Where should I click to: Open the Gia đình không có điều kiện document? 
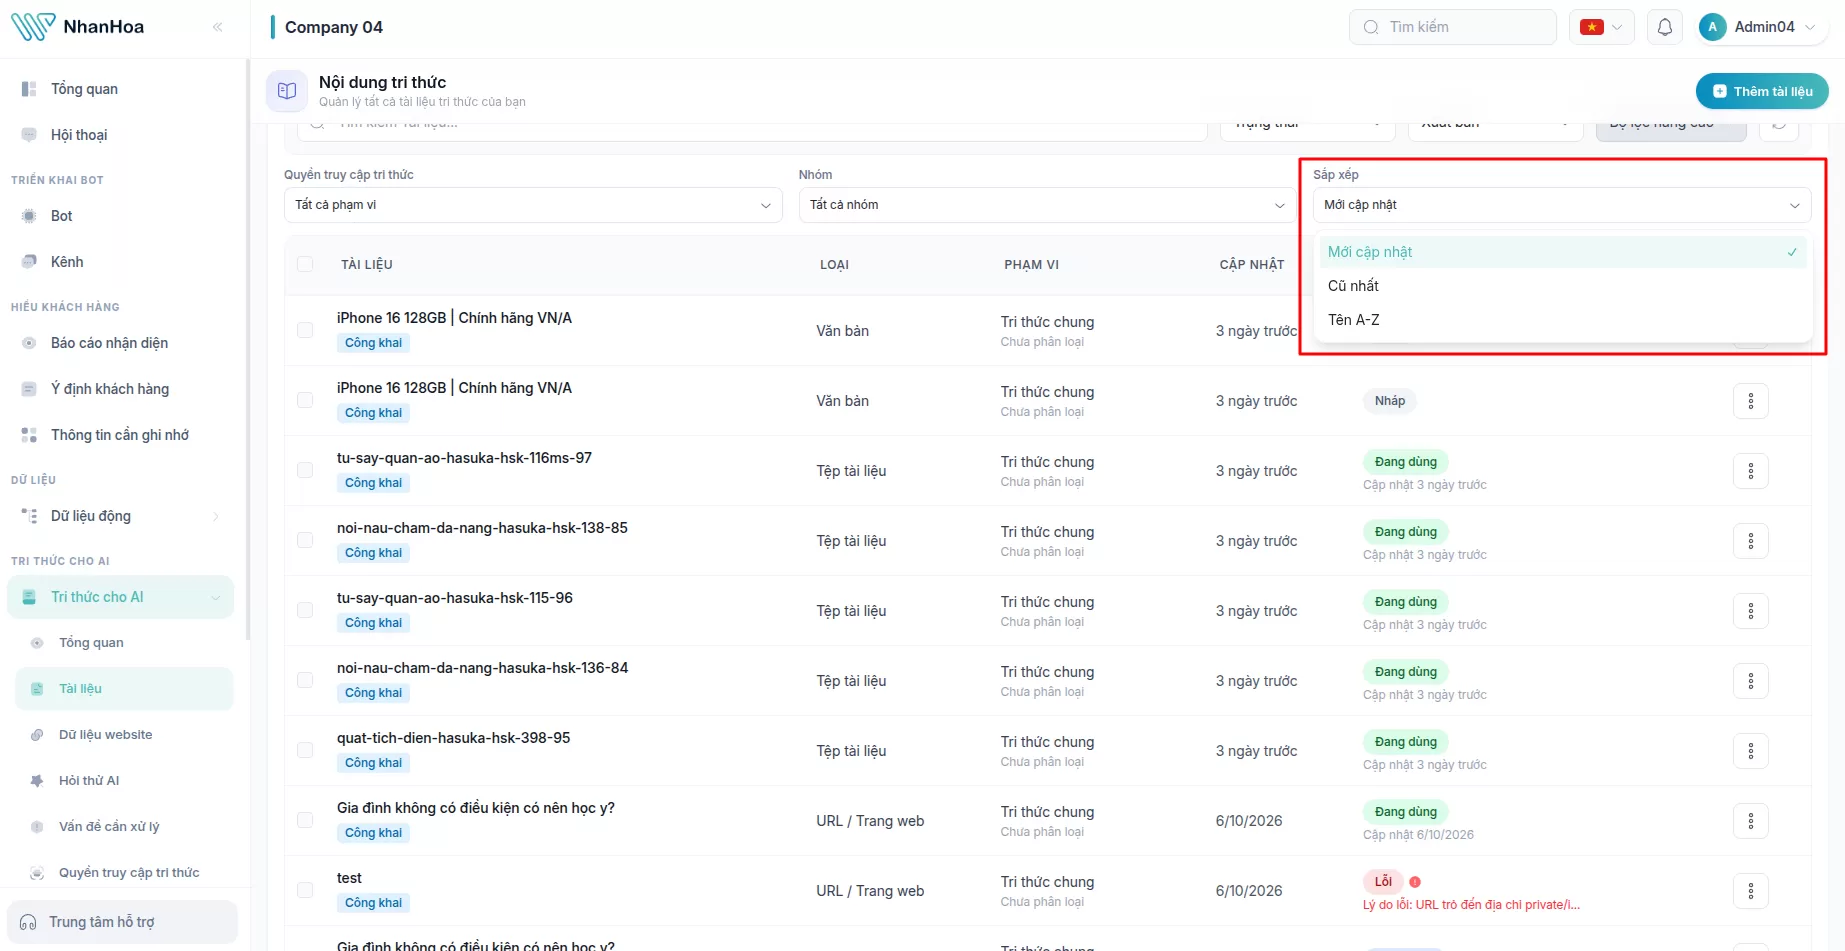[476, 808]
